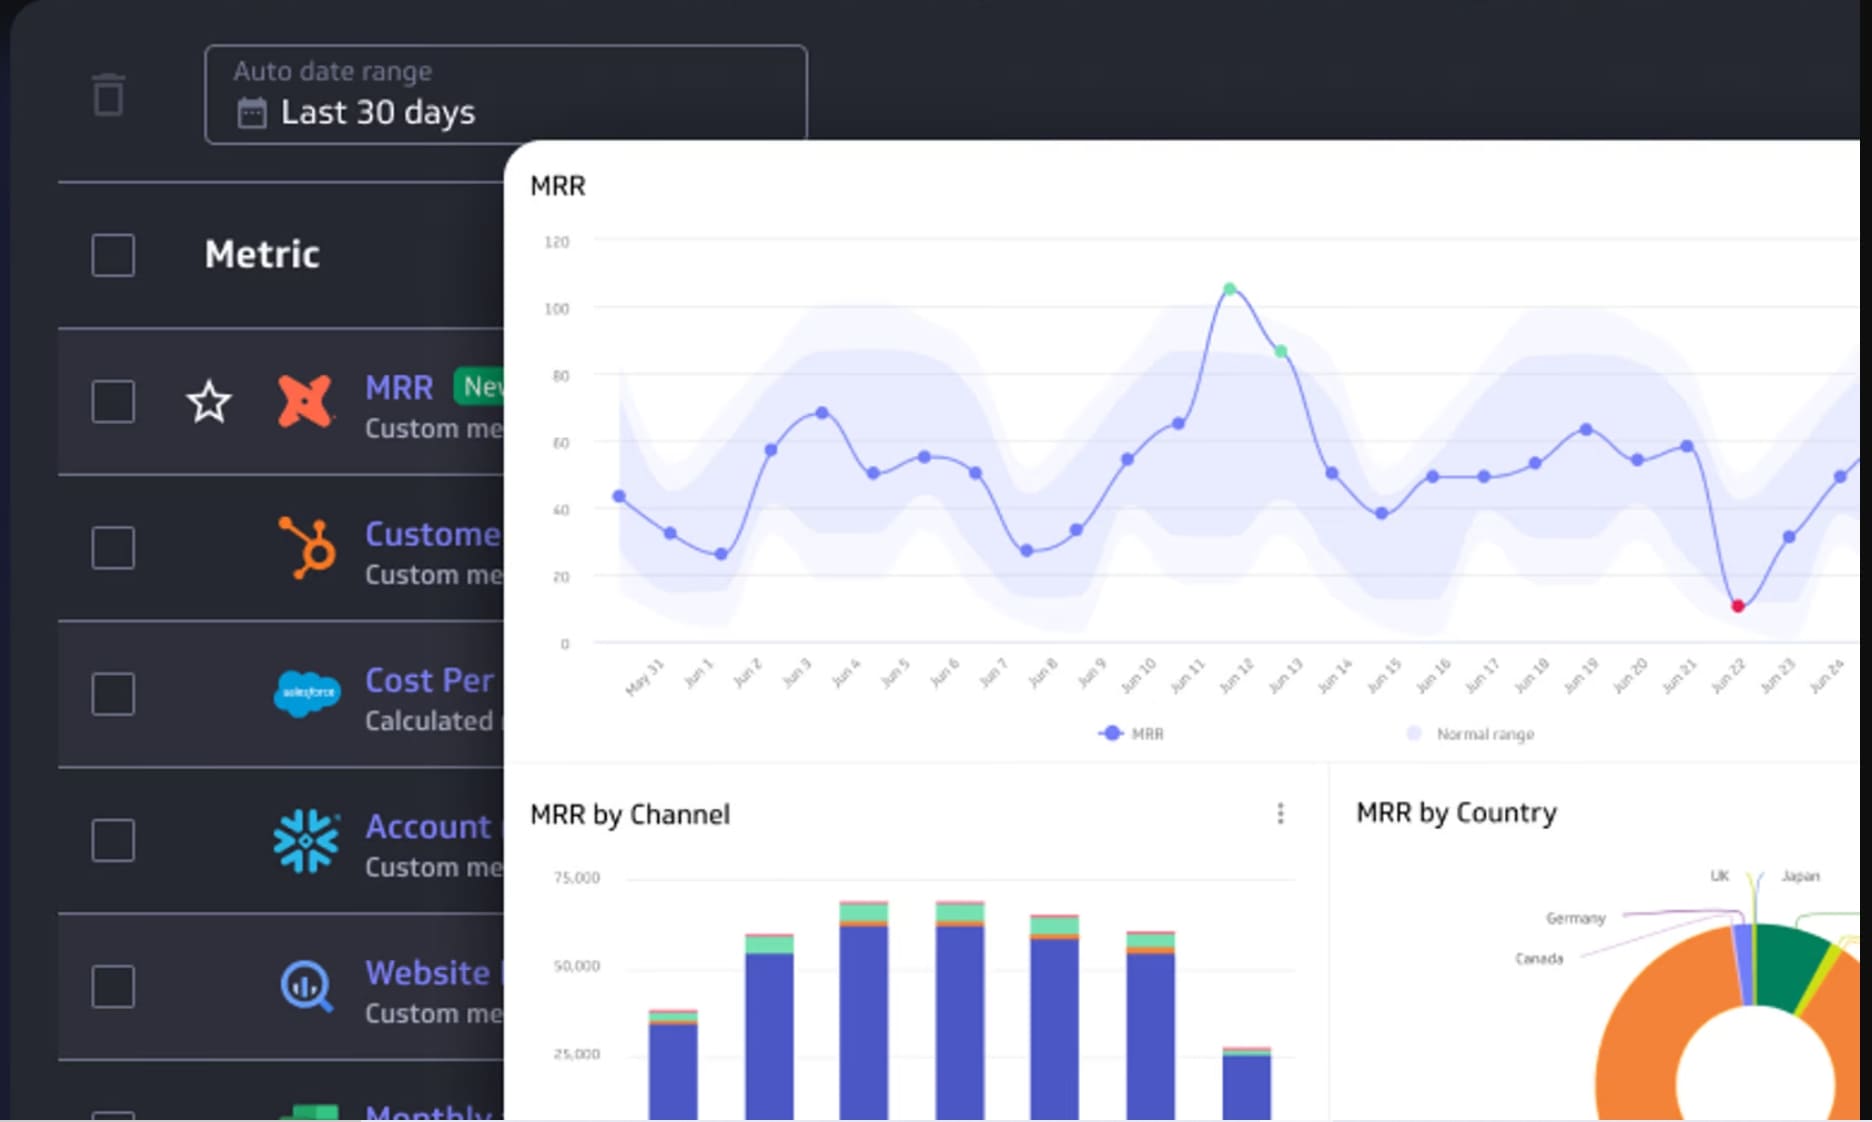Star the MRR metric as favorite
The width and height of the screenshot is (1872, 1122).
[x=209, y=402]
